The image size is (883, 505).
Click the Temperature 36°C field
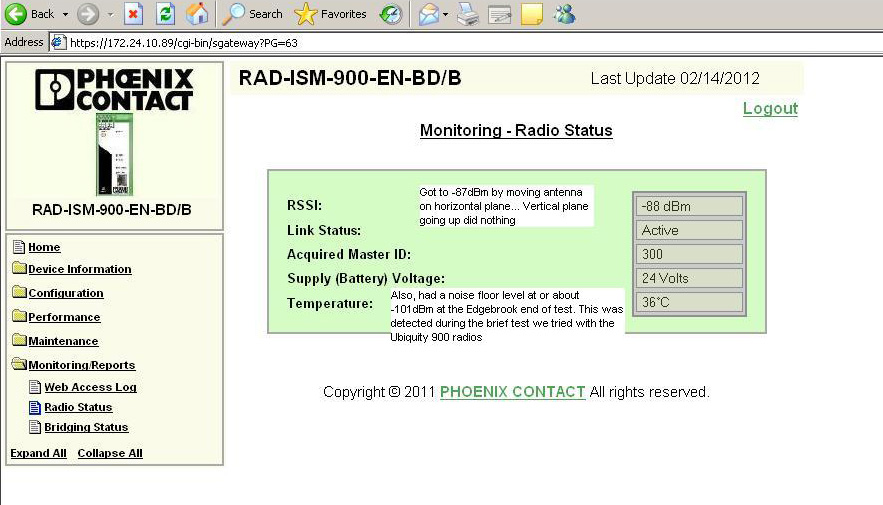pos(689,302)
